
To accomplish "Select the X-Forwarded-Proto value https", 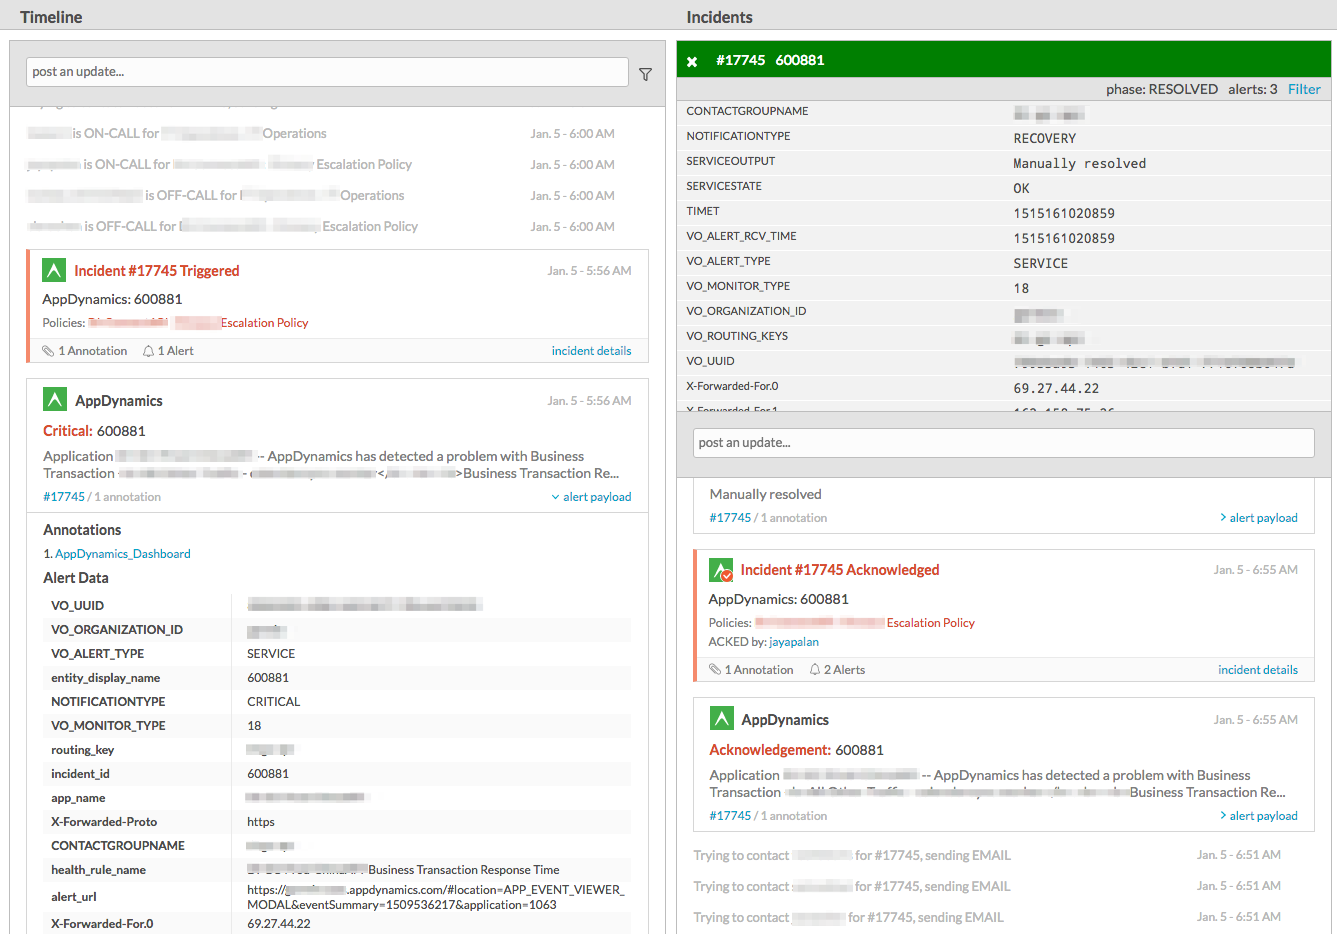I will [x=261, y=822].
